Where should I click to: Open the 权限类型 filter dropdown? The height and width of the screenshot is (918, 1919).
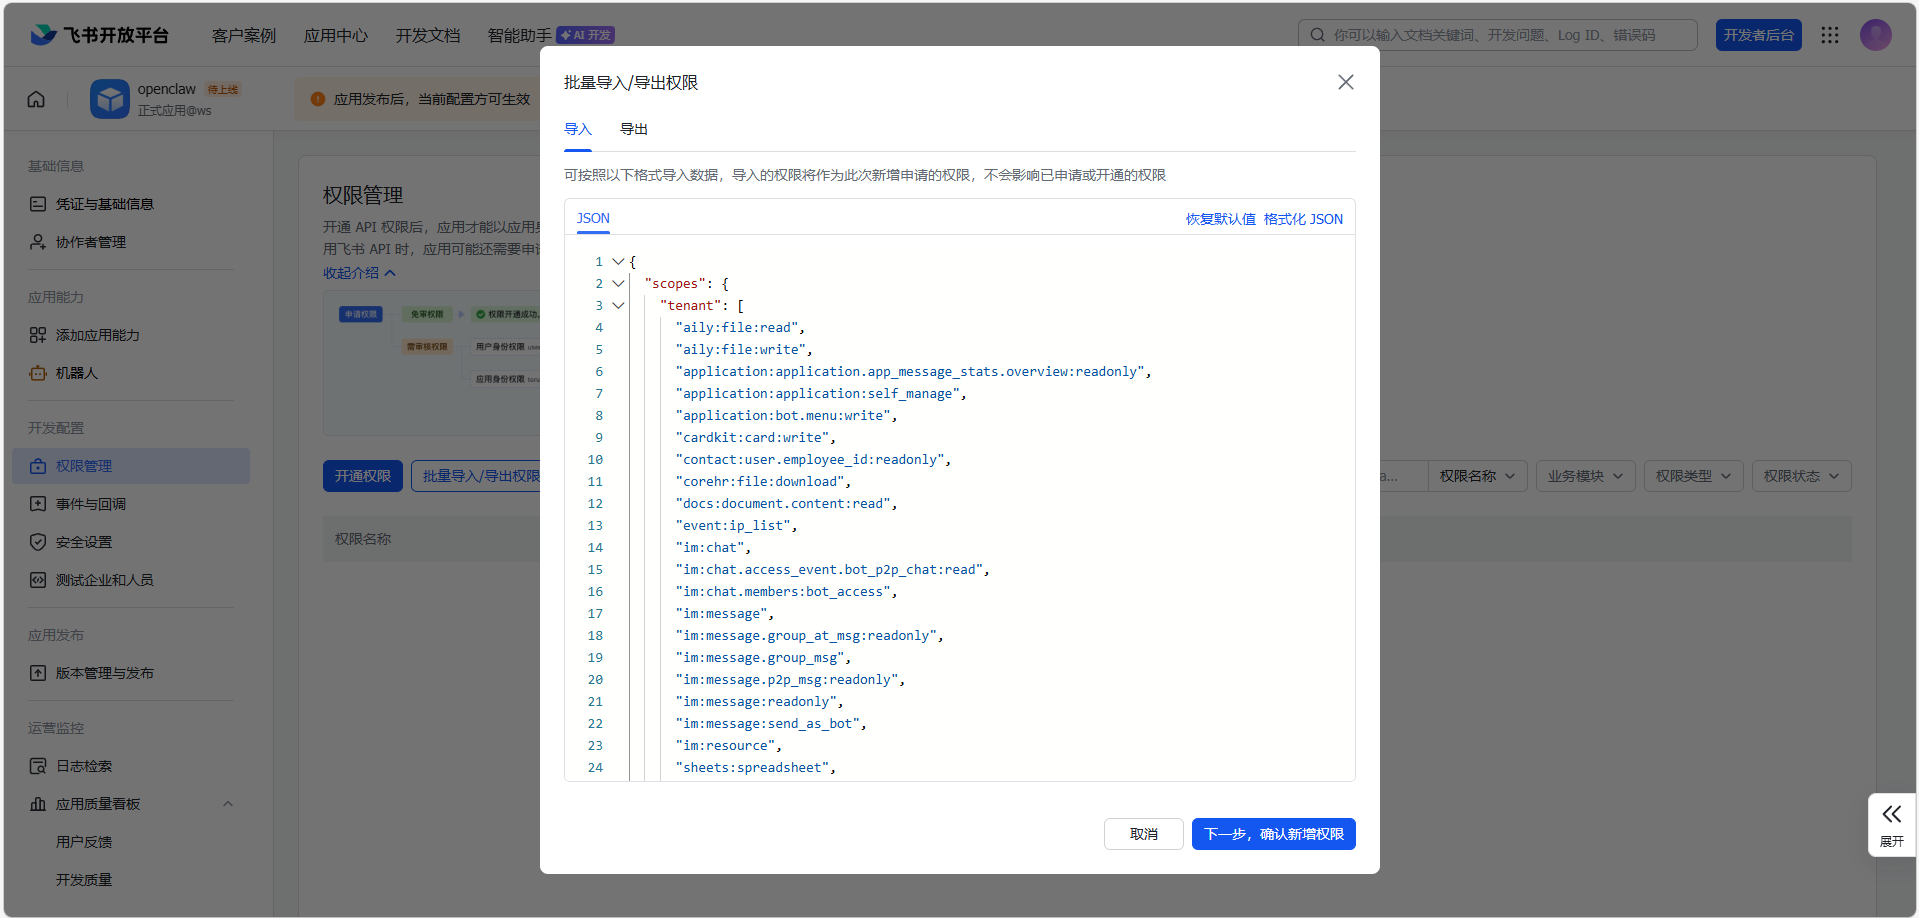click(x=1693, y=476)
